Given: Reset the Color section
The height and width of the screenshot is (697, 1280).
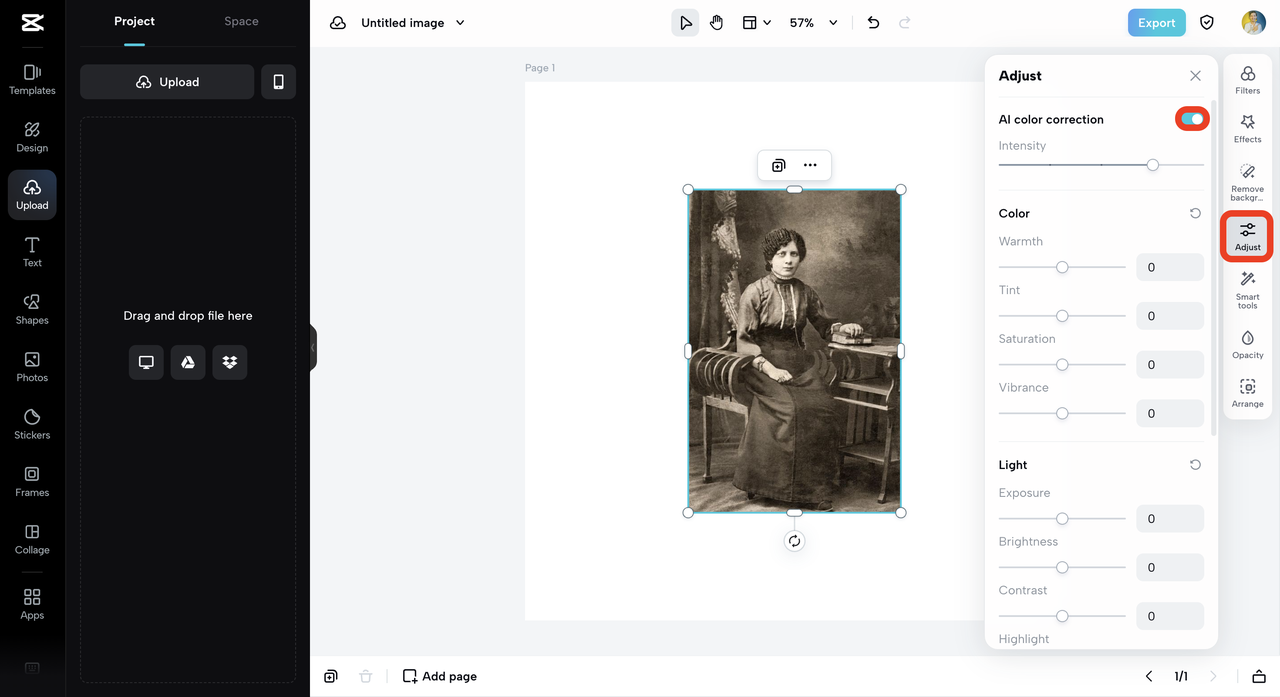Looking at the screenshot, I should [x=1195, y=213].
